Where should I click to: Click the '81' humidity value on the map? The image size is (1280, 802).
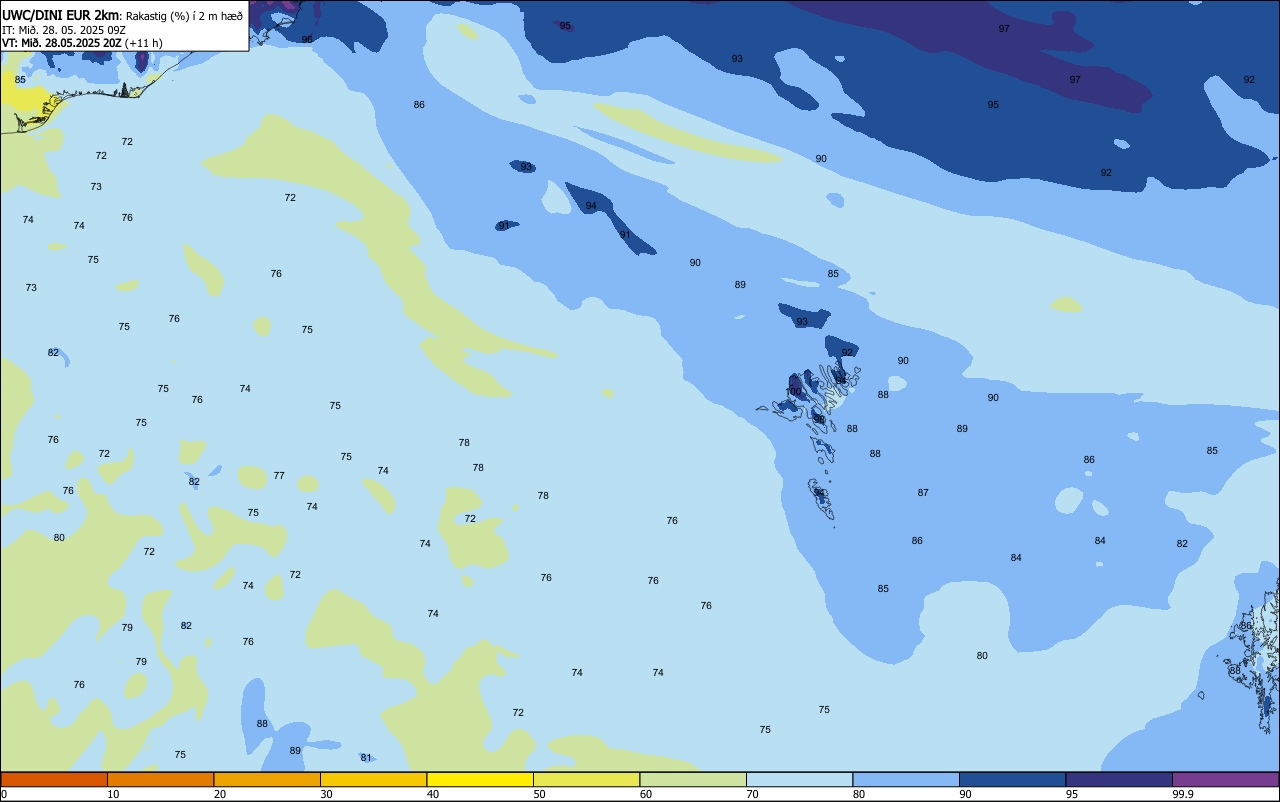click(x=366, y=758)
